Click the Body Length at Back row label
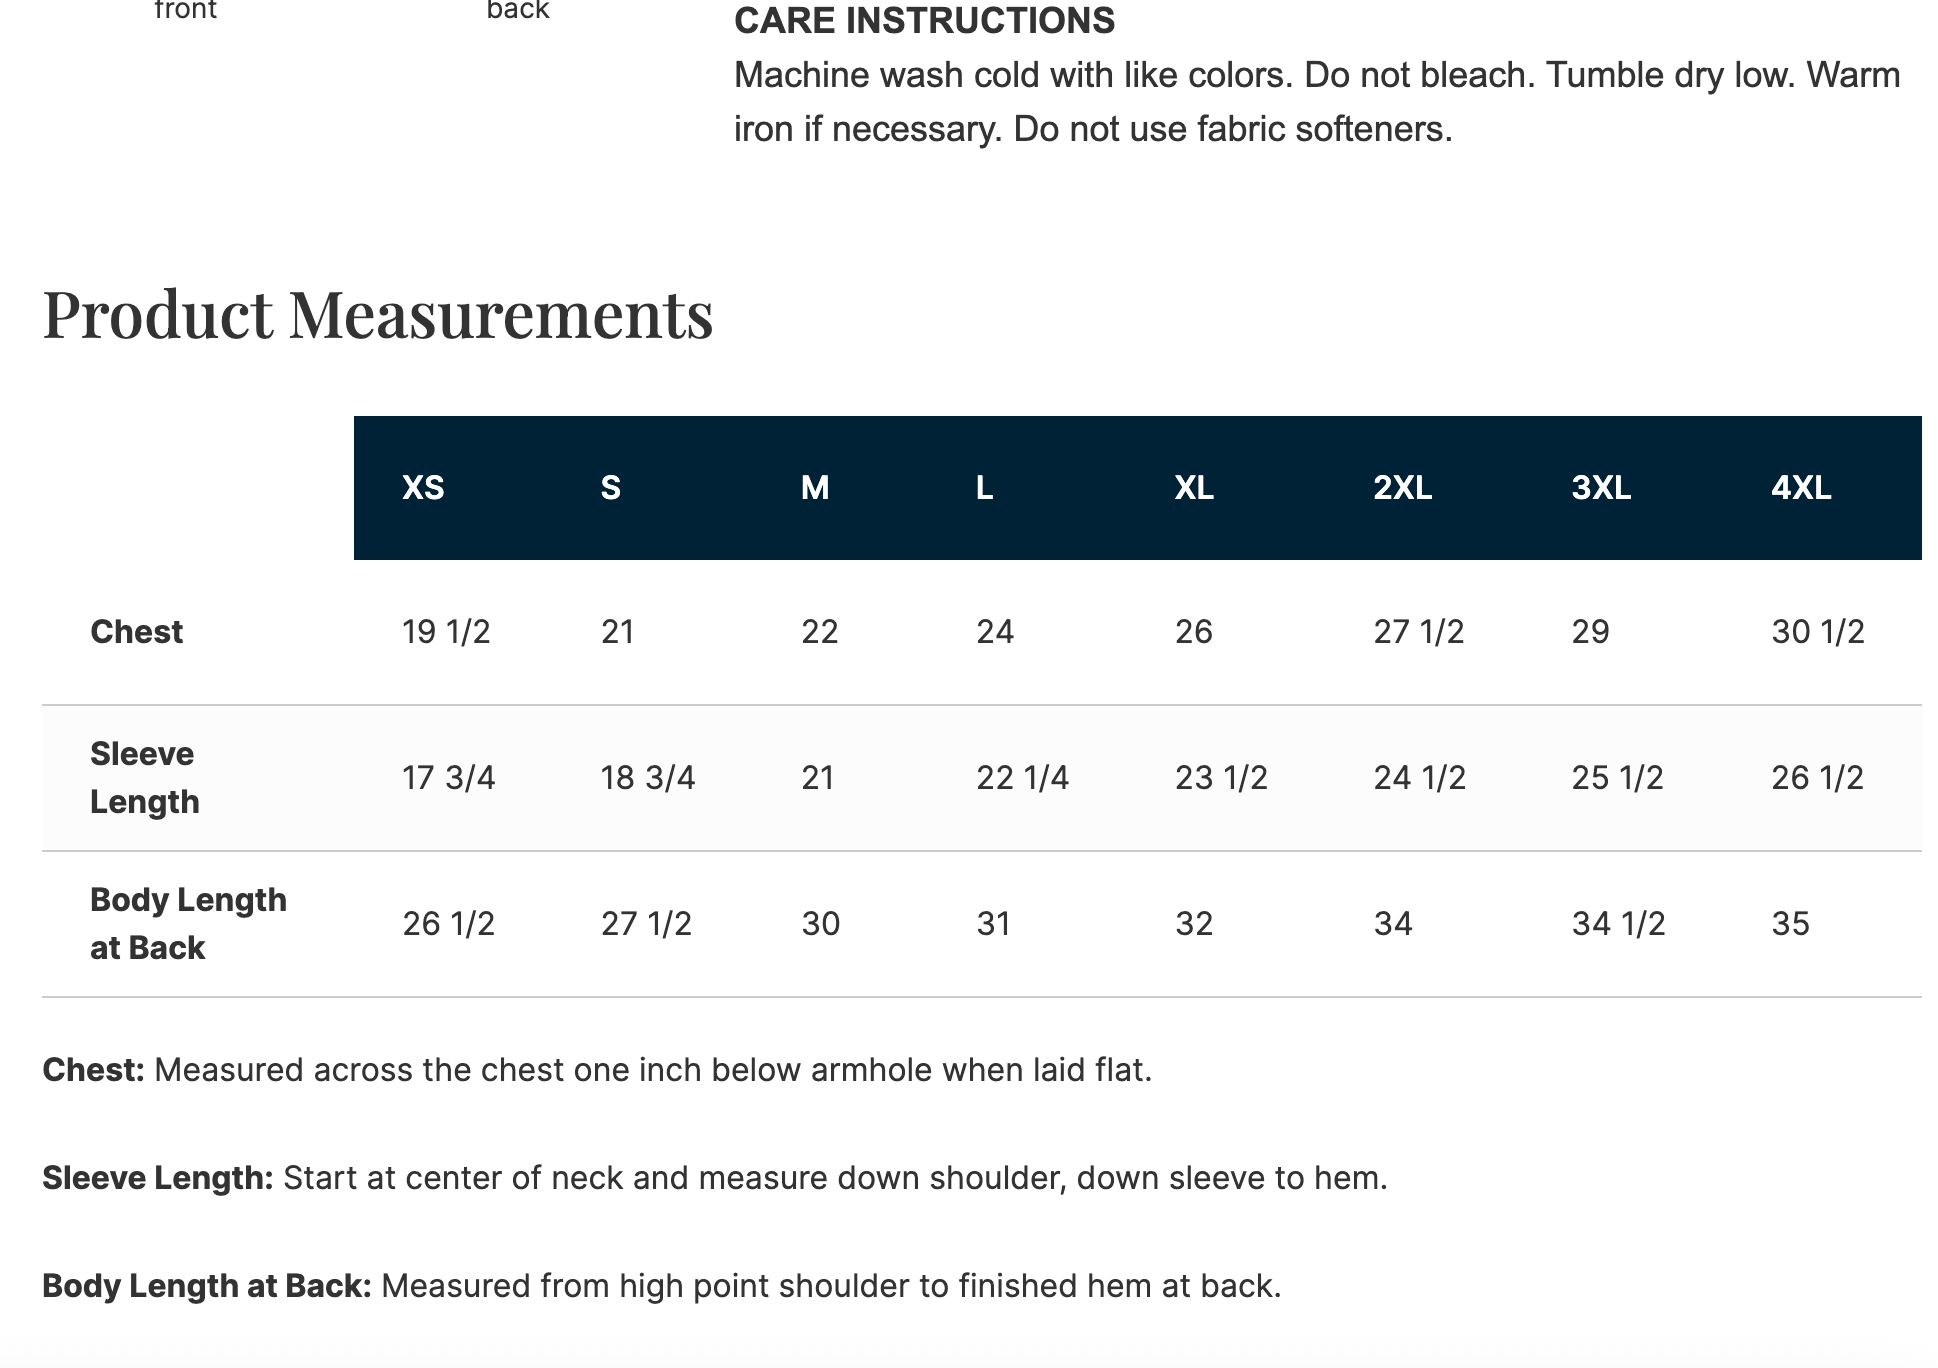1938x1368 pixels. tap(188, 924)
